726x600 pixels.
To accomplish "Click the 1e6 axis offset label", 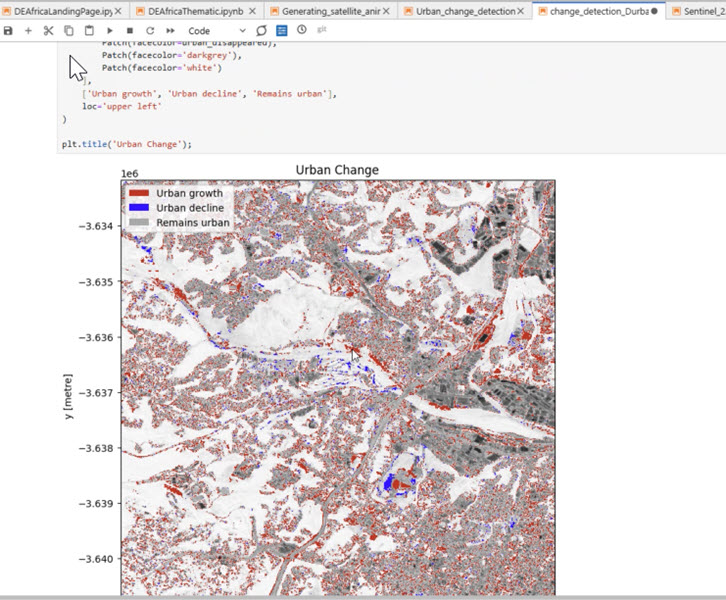I will 130,174.
